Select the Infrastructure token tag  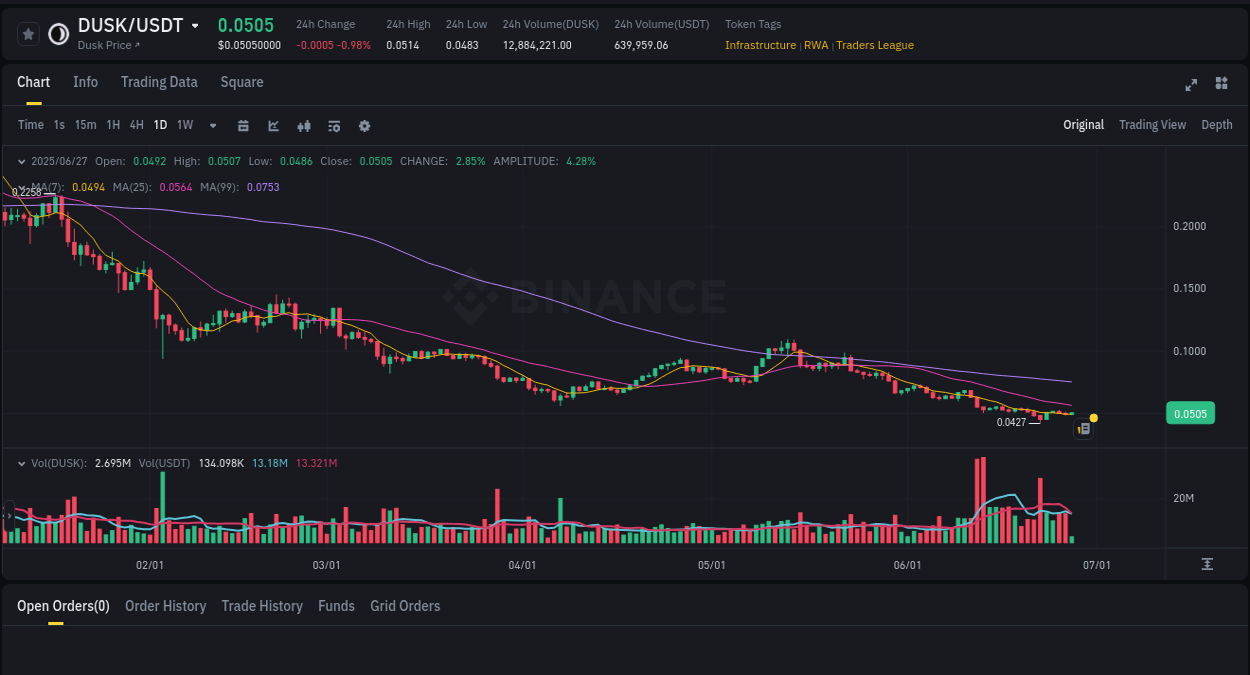click(758, 45)
